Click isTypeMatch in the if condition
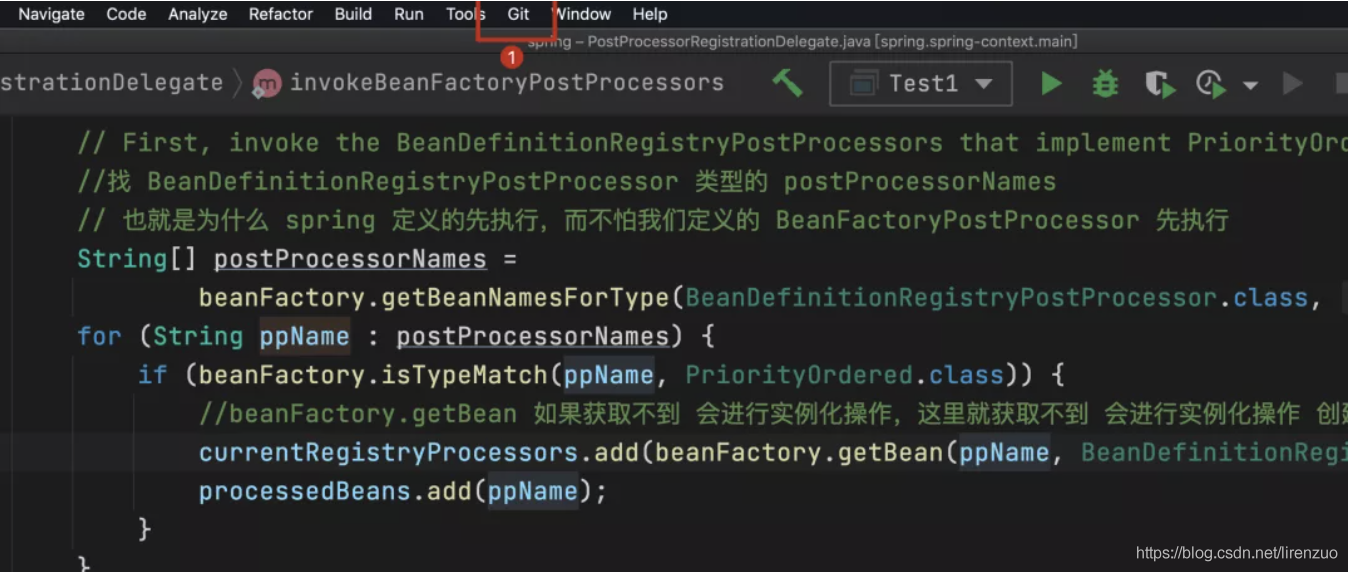Screen dimensions: 1348x572 [x=464, y=375]
